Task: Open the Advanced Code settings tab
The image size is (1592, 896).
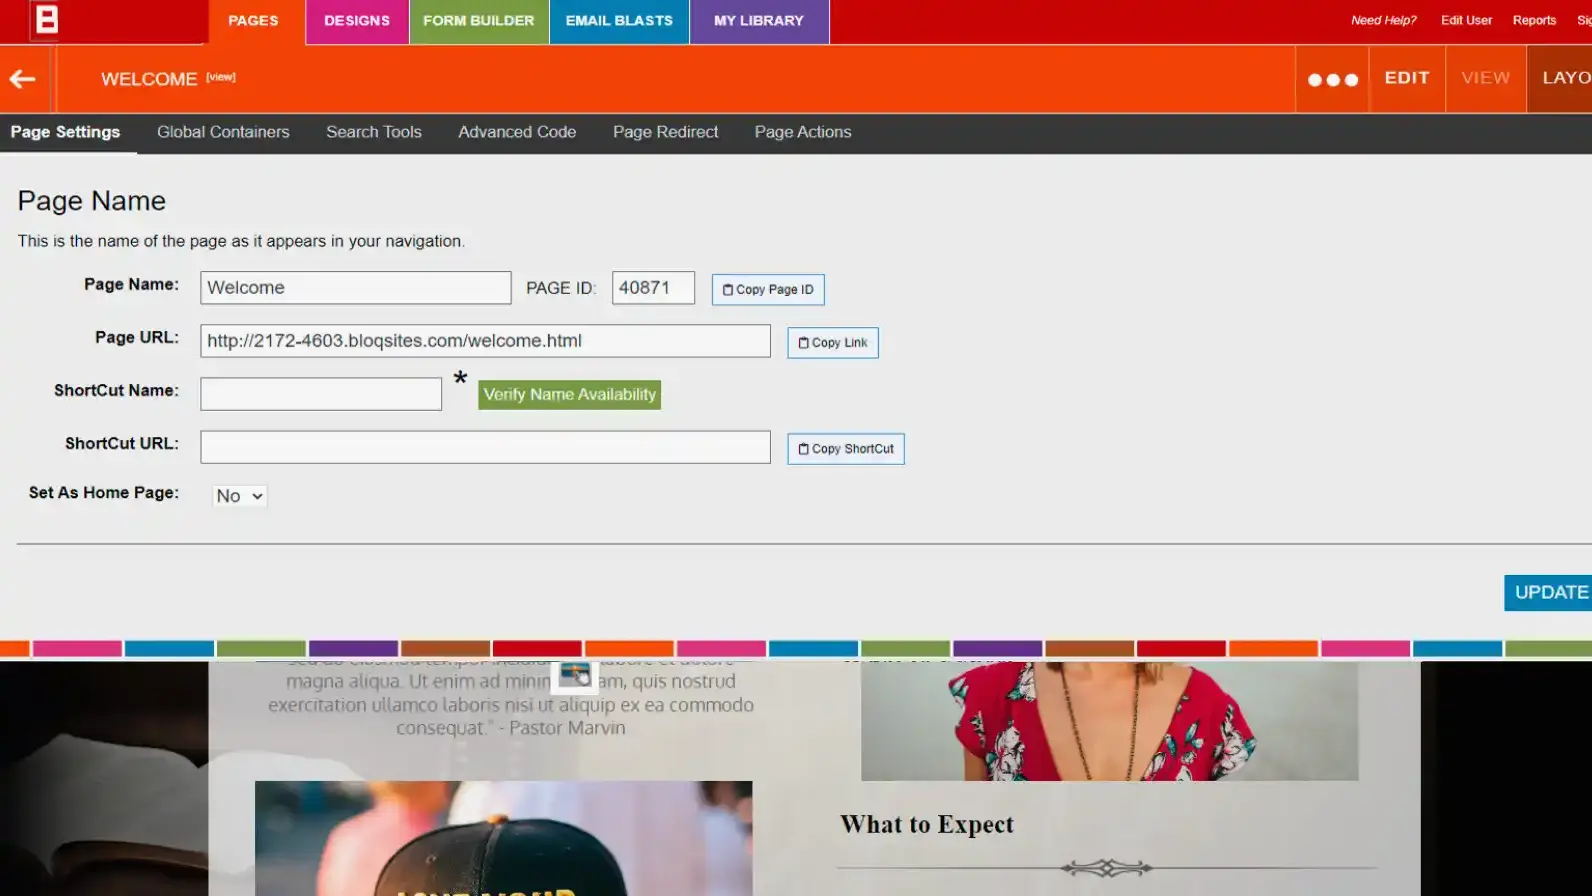Action: (517, 132)
